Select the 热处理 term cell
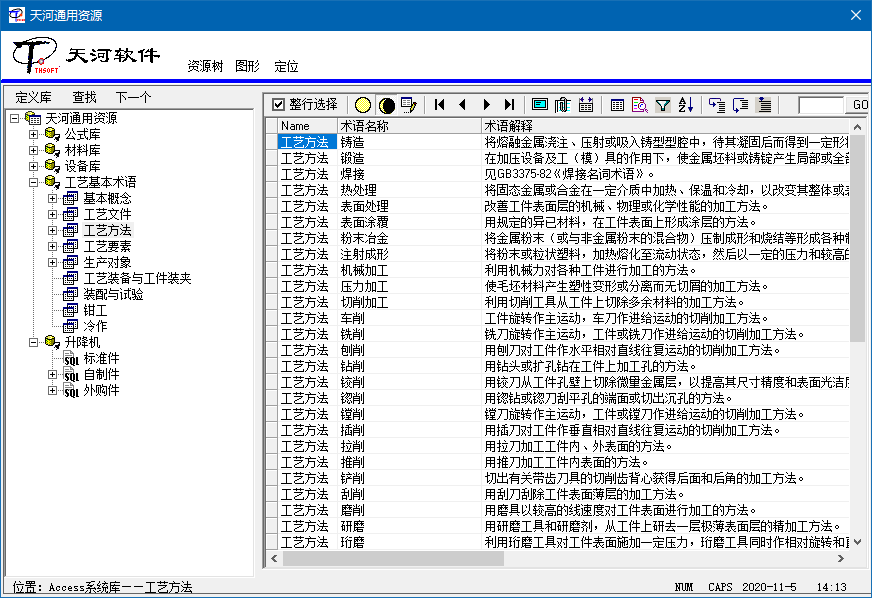This screenshot has height=598, width=872. pos(409,190)
